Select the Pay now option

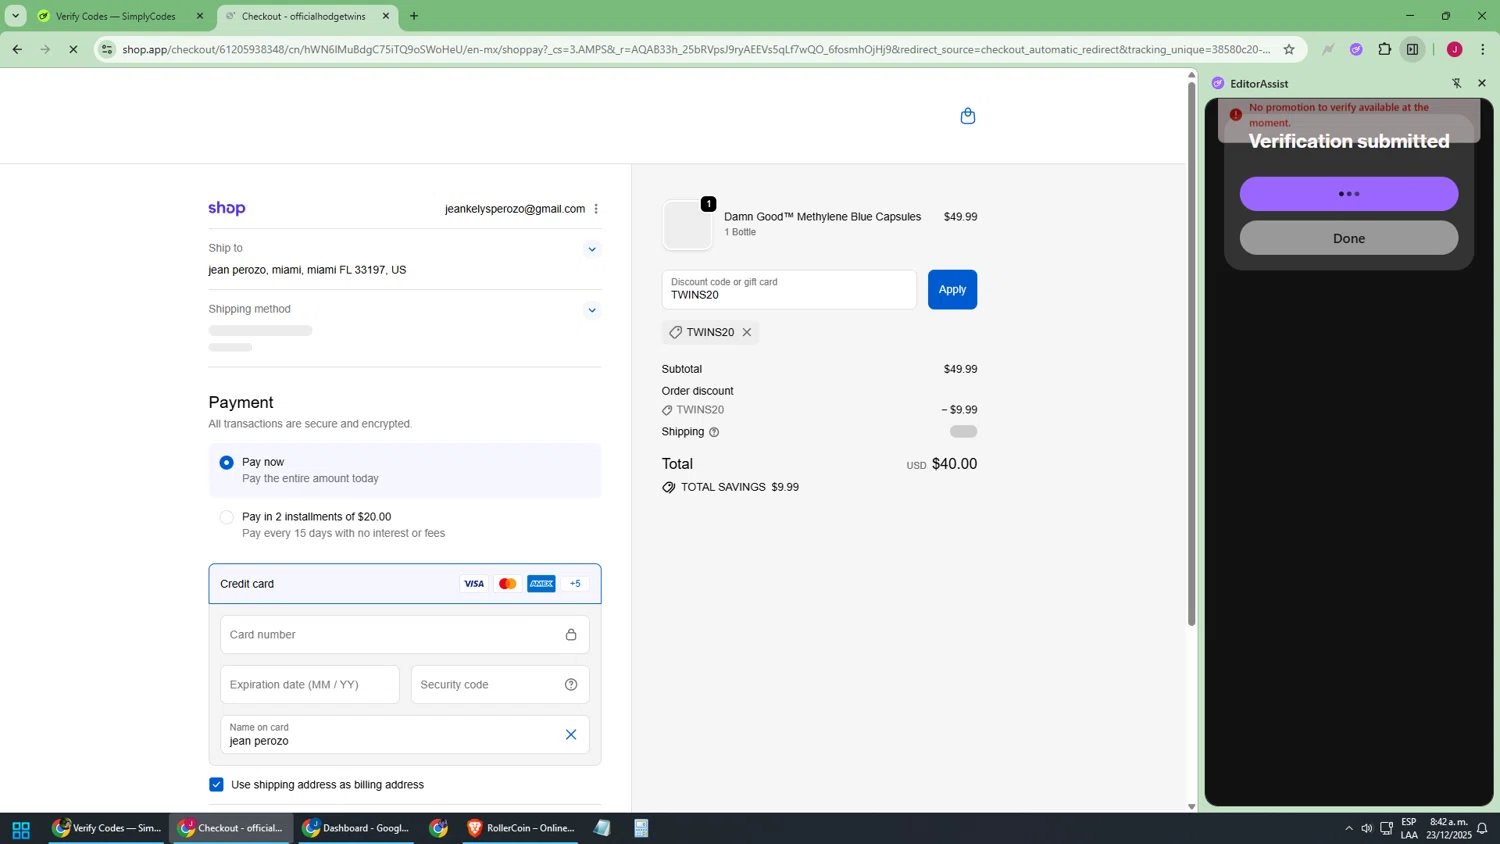point(227,462)
